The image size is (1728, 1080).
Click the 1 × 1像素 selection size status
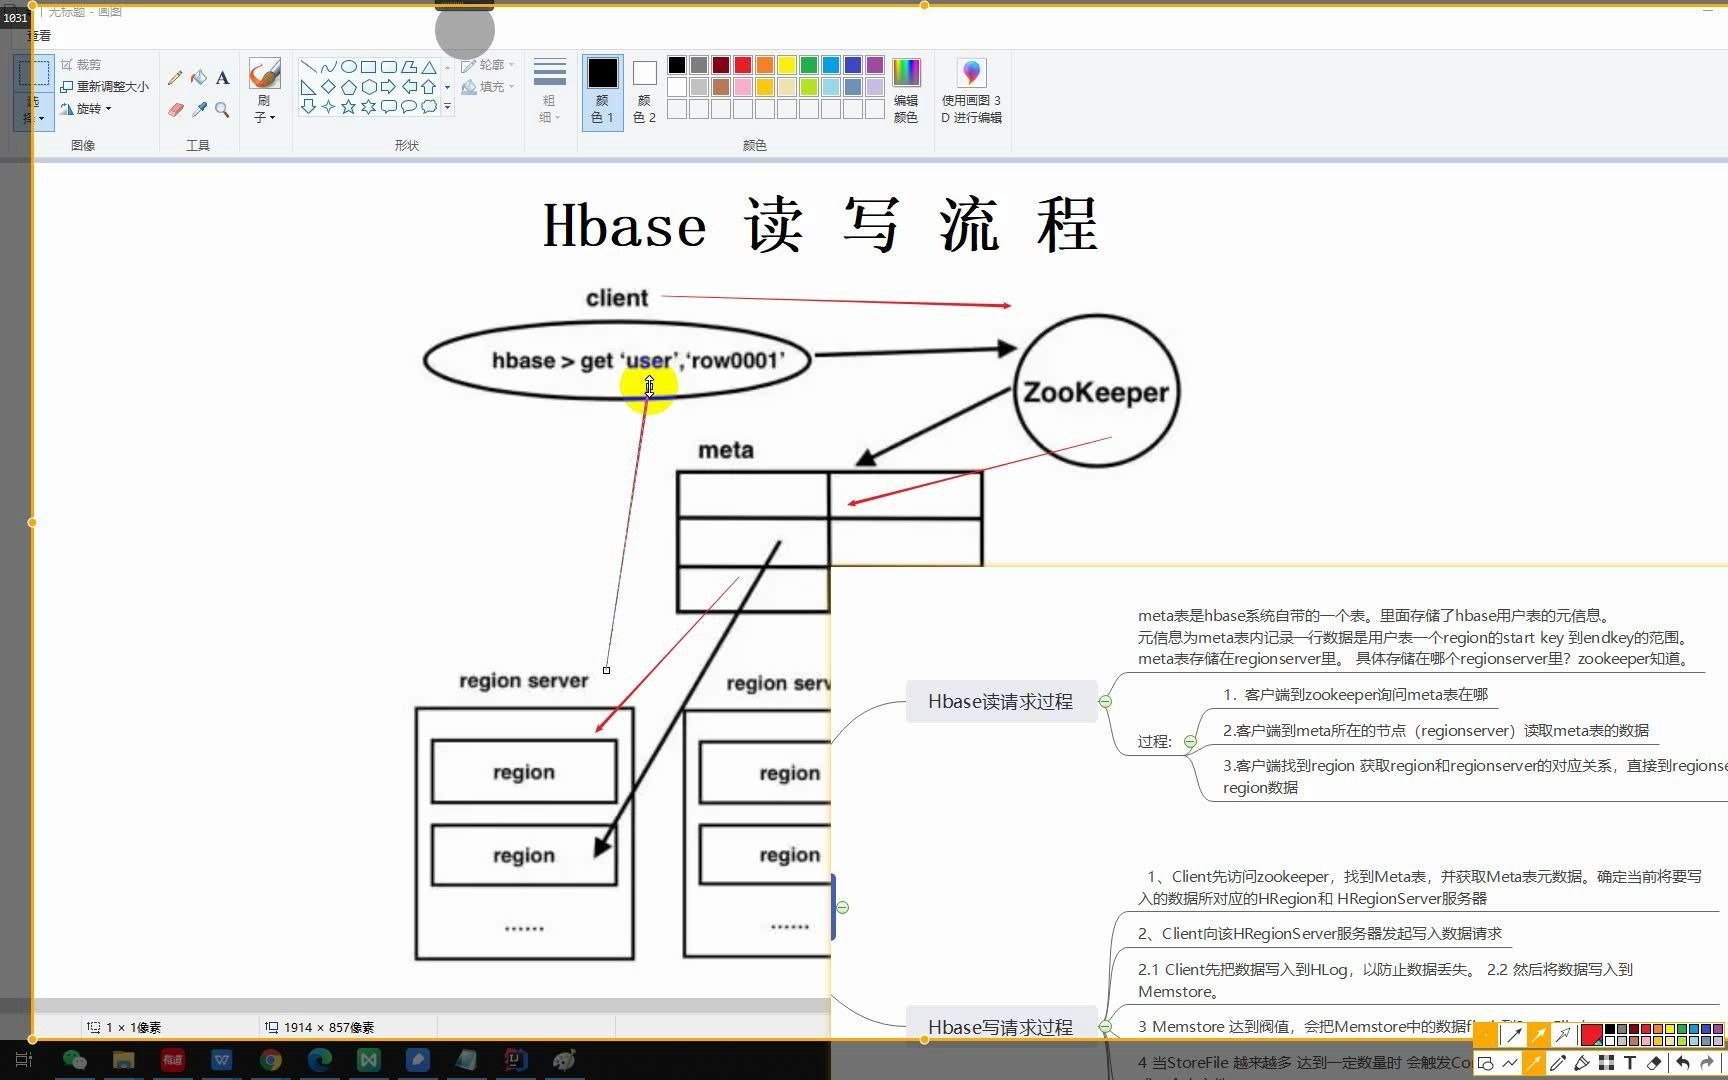click(x=125, y=1027)
